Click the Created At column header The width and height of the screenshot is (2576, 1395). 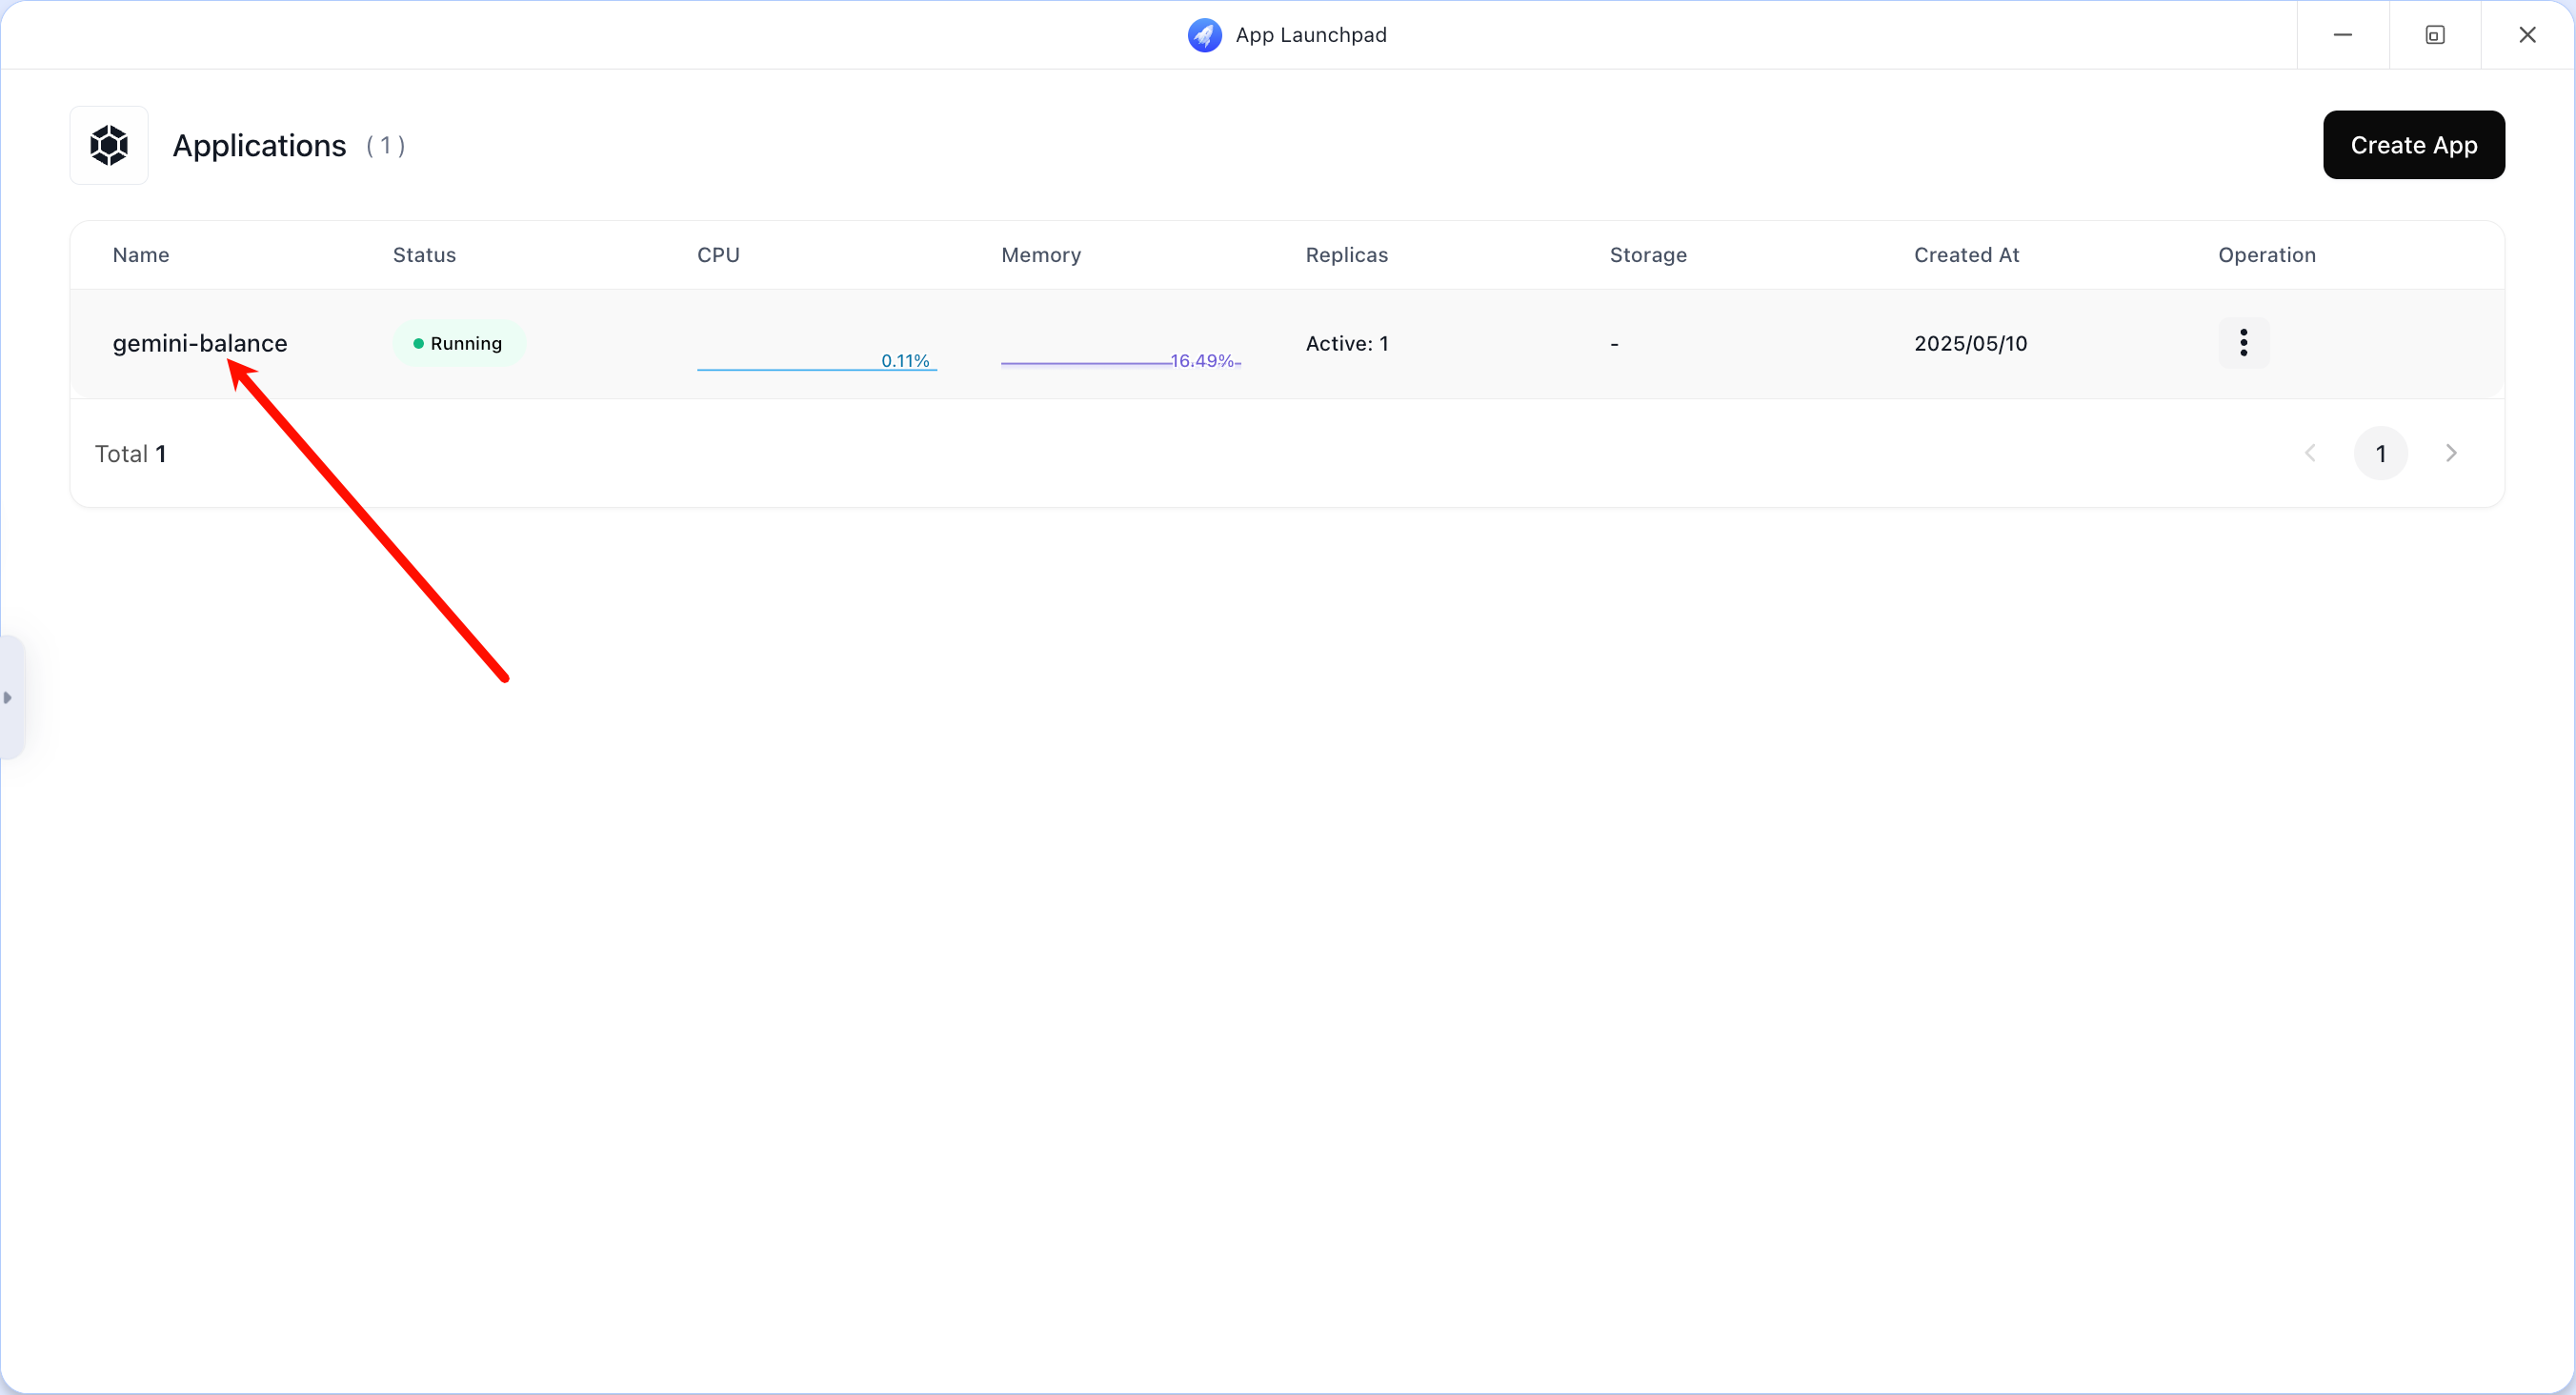point(1966,255)
